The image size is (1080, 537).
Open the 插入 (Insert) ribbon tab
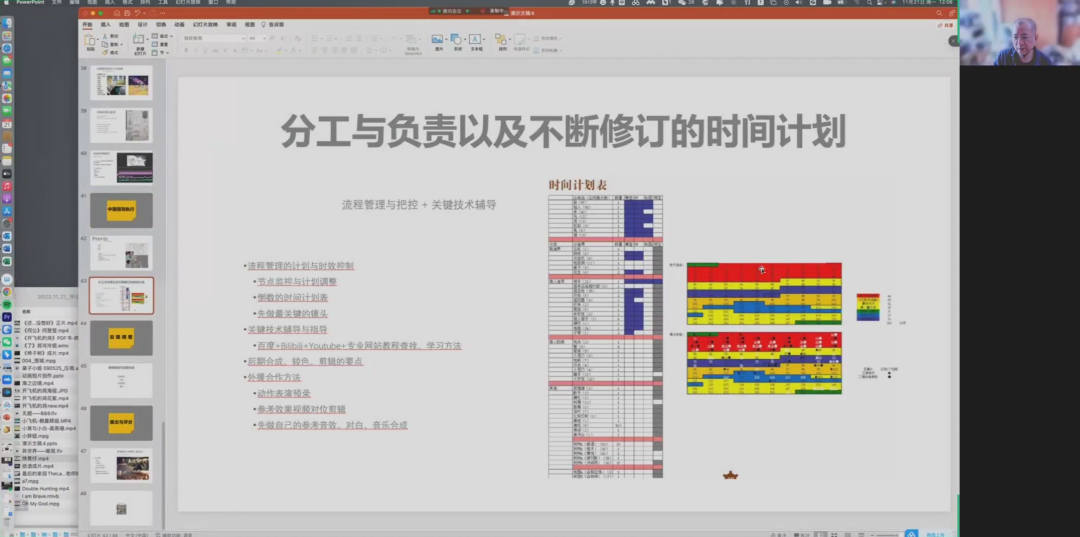(106, 24)
